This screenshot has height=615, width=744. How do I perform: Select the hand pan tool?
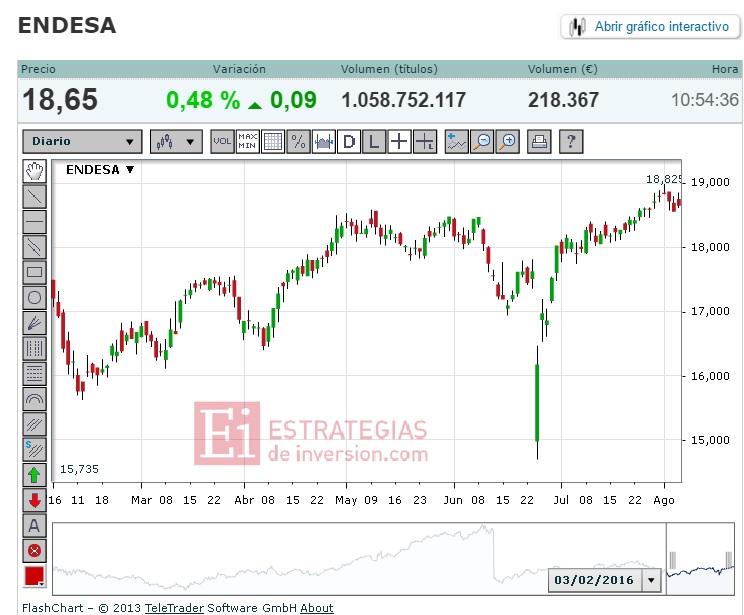tap(34, 171)
